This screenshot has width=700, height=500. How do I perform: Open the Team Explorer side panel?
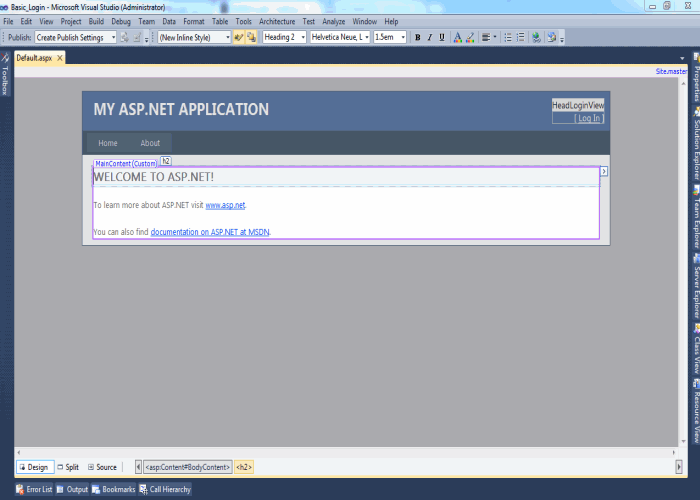[x=696, y=217]
